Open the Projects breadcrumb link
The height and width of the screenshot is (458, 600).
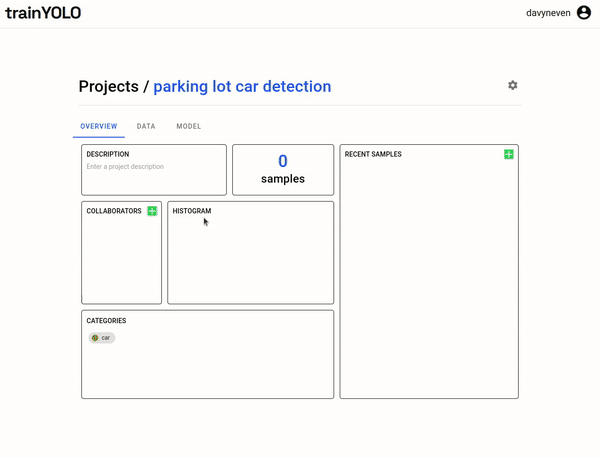coord(109,86)
